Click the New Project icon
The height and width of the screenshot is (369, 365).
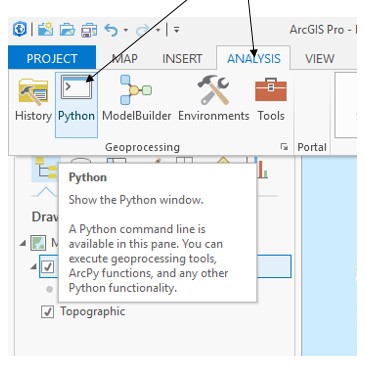tap(45, 30)
